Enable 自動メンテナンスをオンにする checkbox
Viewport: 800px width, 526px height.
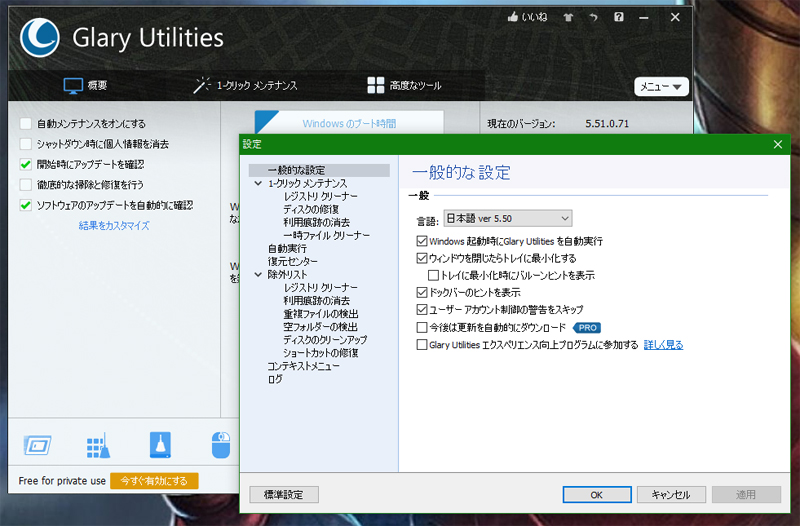pos(26,123)
